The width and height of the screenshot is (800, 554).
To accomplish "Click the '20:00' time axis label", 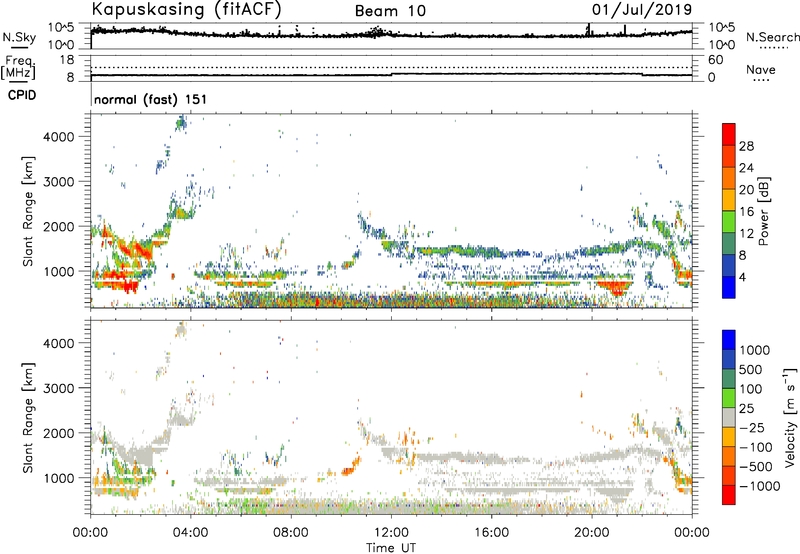I will coord(592,533).
